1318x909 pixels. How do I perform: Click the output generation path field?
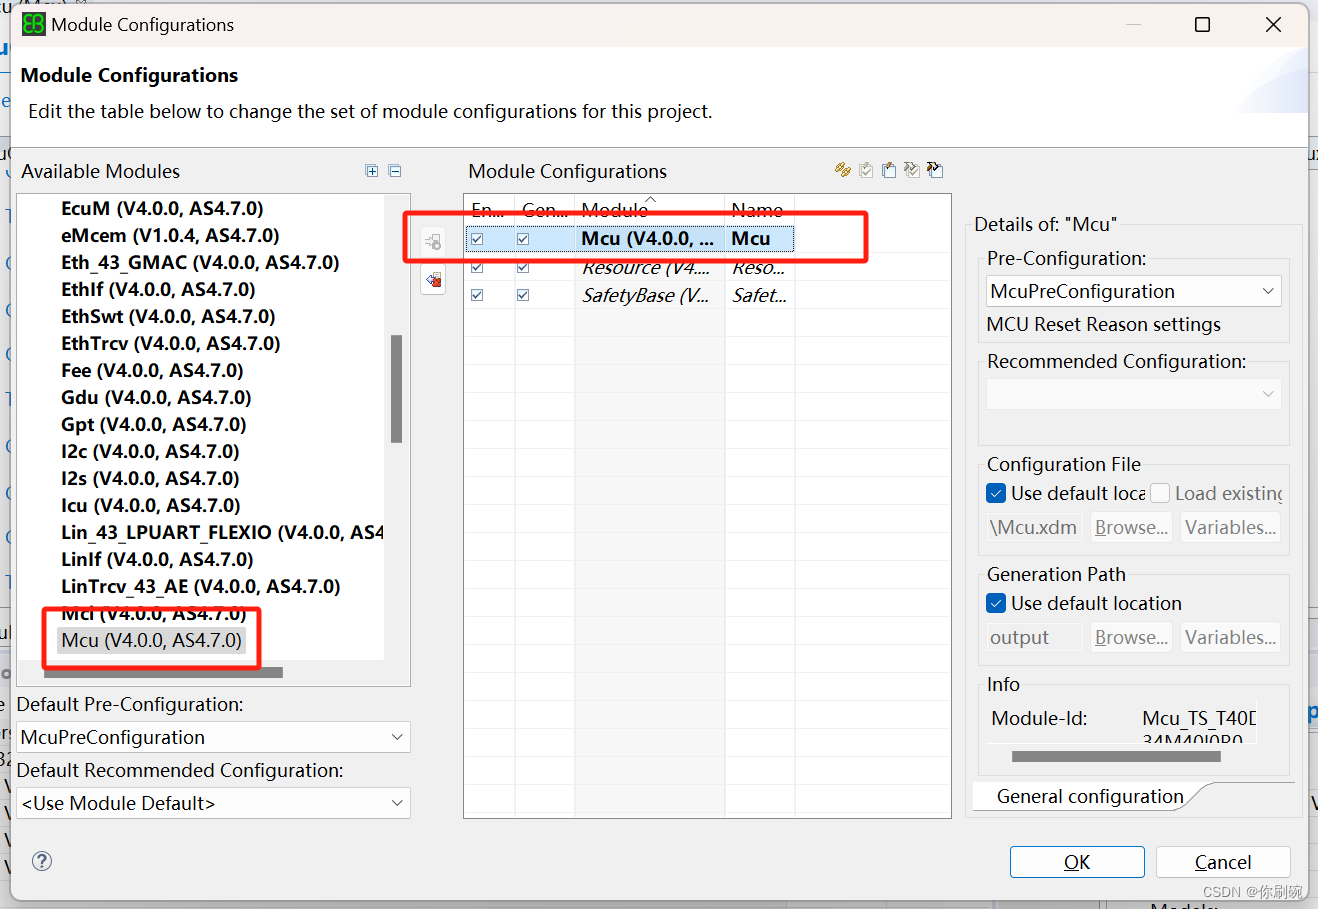[x=1035, y=637]
